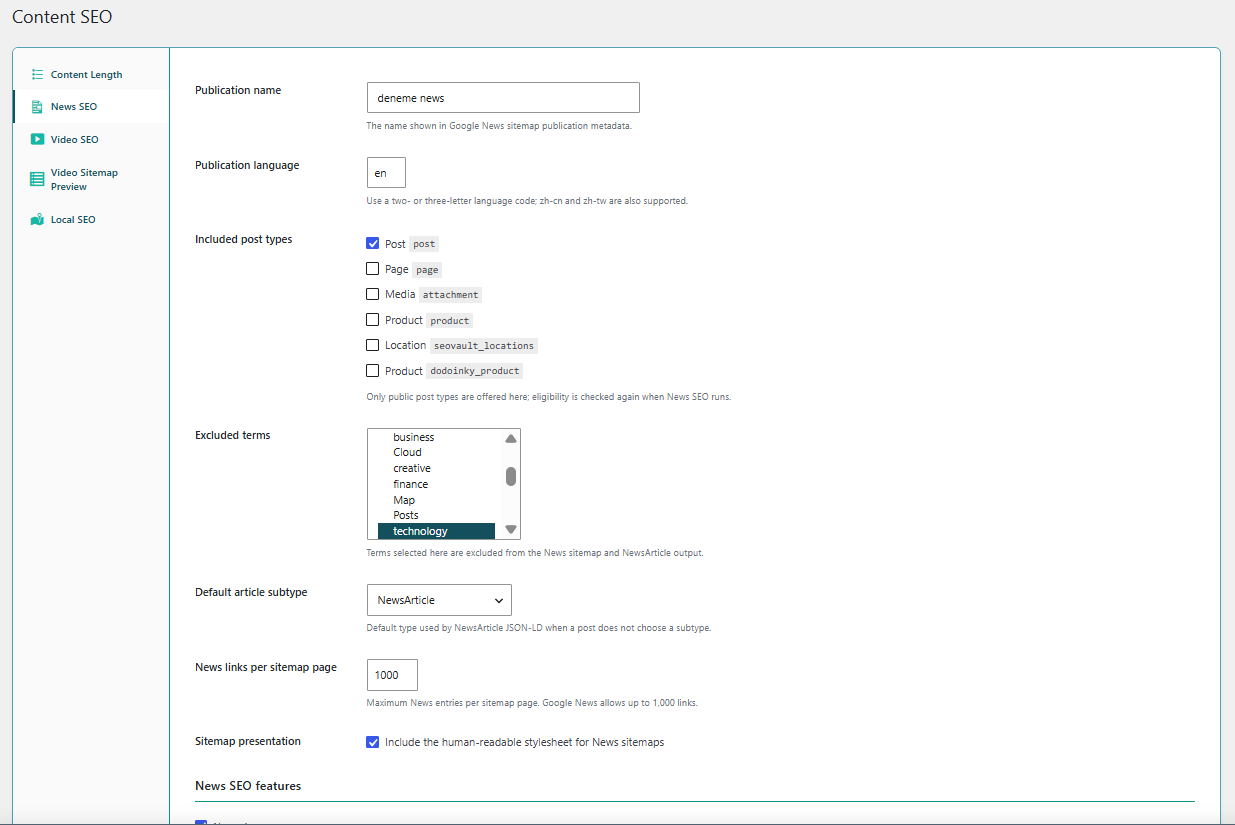Click the Publication name field
This screenshot has width=1235, height=825.
[503, 98]
